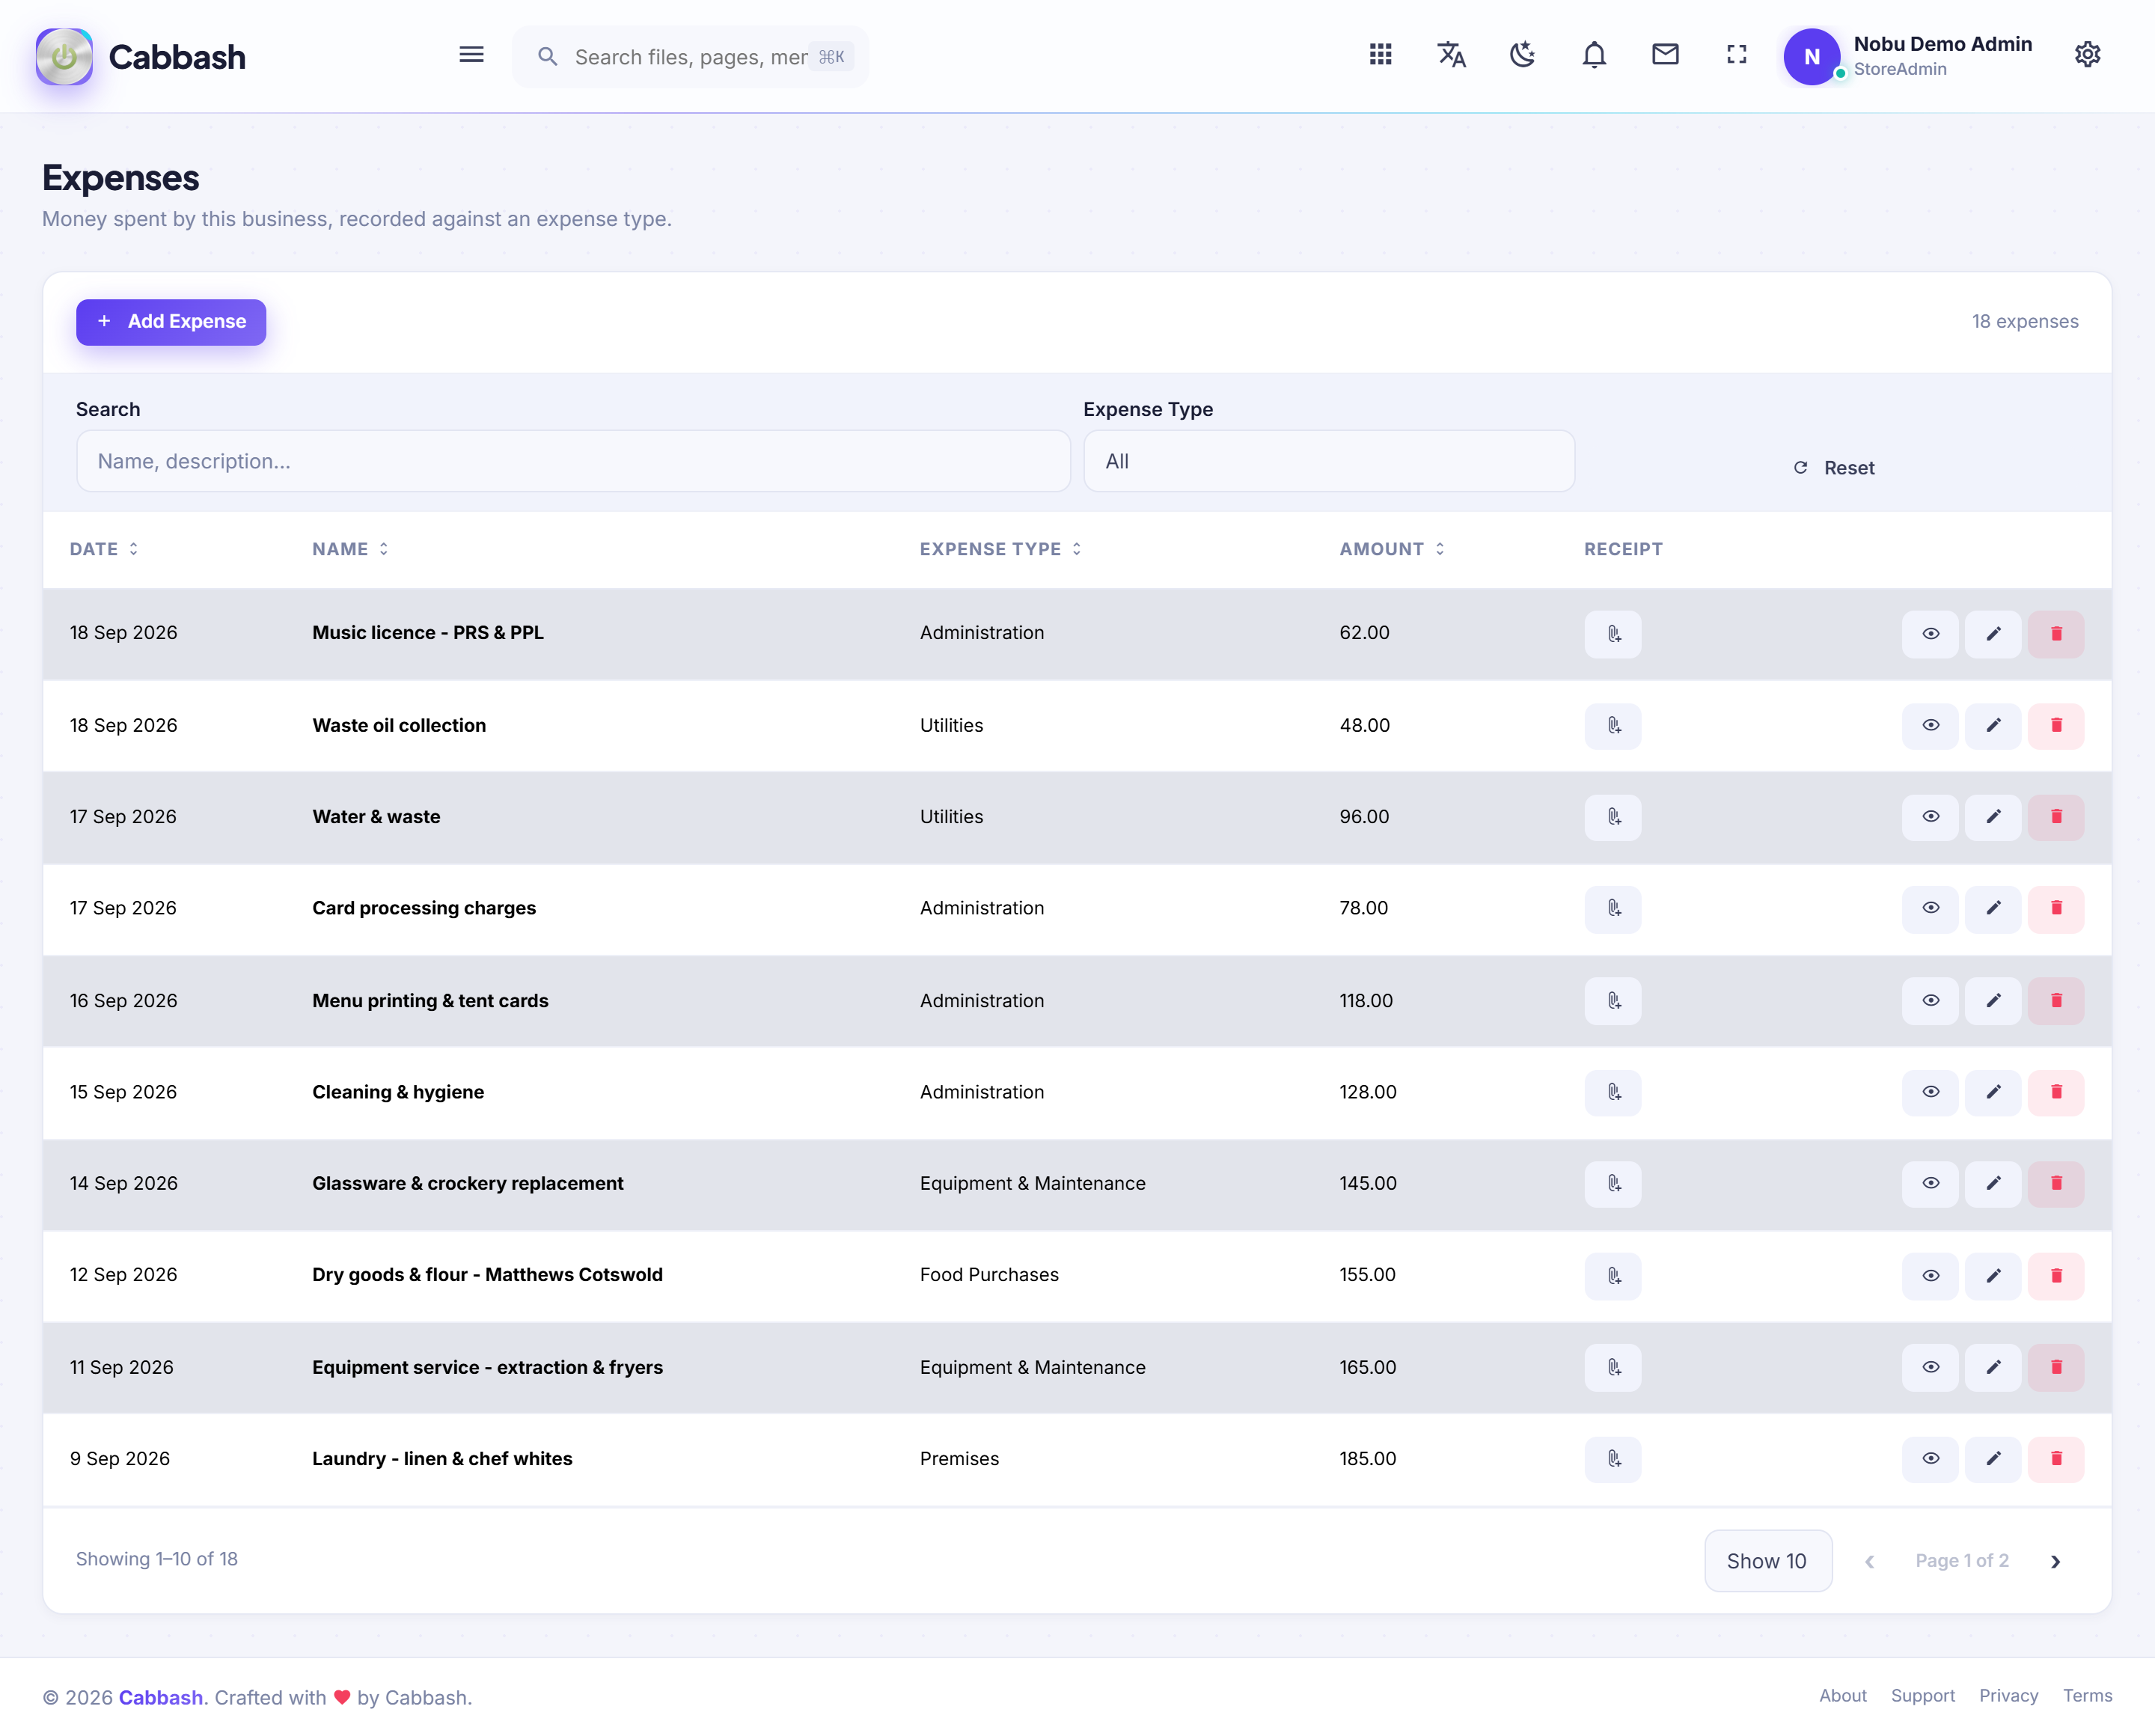The image size is (2155, 1736).
Task: Sort the table by Name column
Action: click(x=350, y=549)
